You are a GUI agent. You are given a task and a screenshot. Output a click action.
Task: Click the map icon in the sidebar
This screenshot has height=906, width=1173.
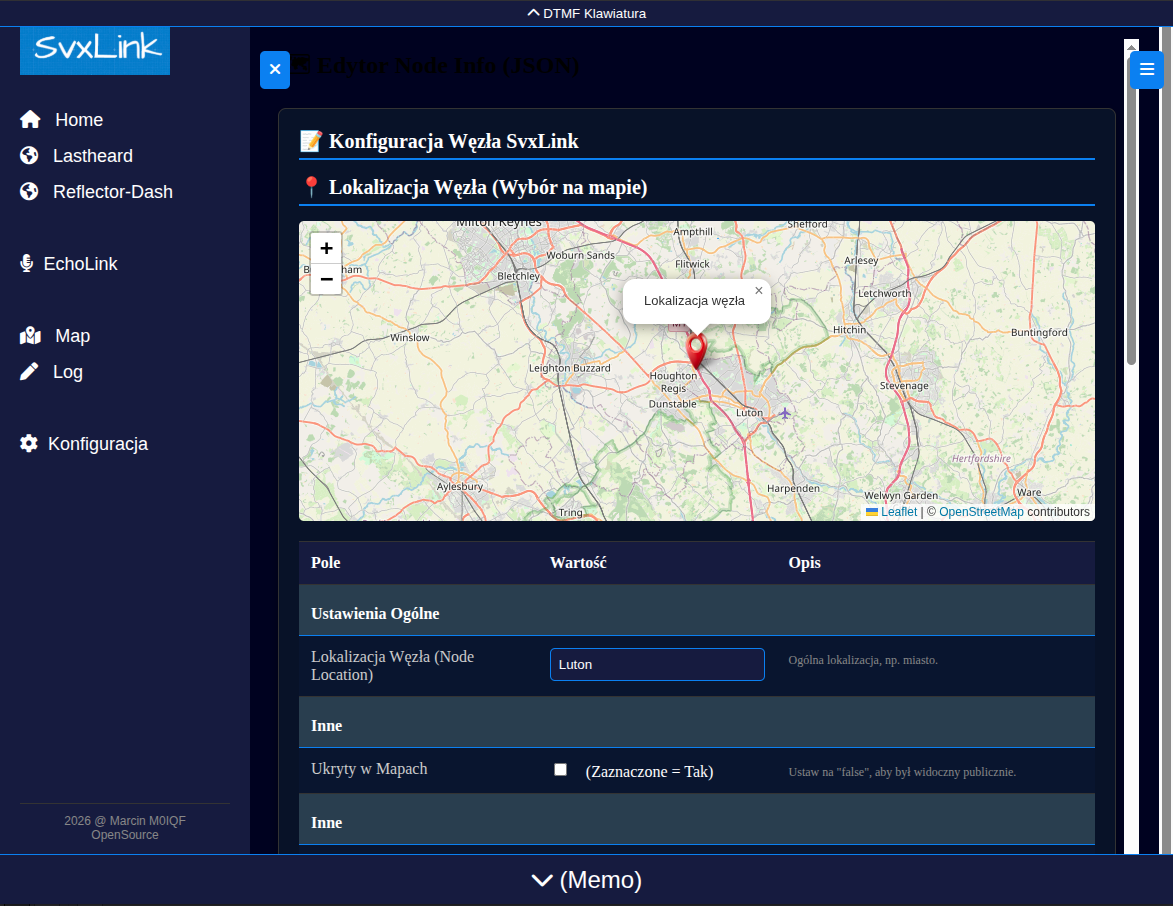30,336
